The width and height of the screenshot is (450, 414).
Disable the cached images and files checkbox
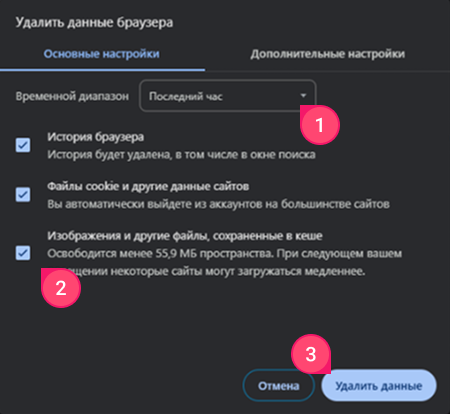(x=23, y=253)
